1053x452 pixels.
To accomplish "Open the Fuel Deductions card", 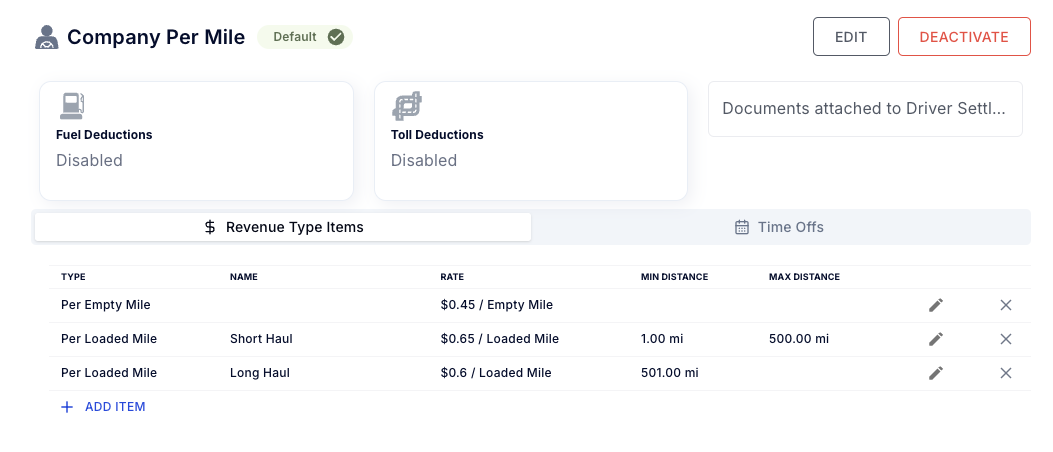I will [196, 141].
